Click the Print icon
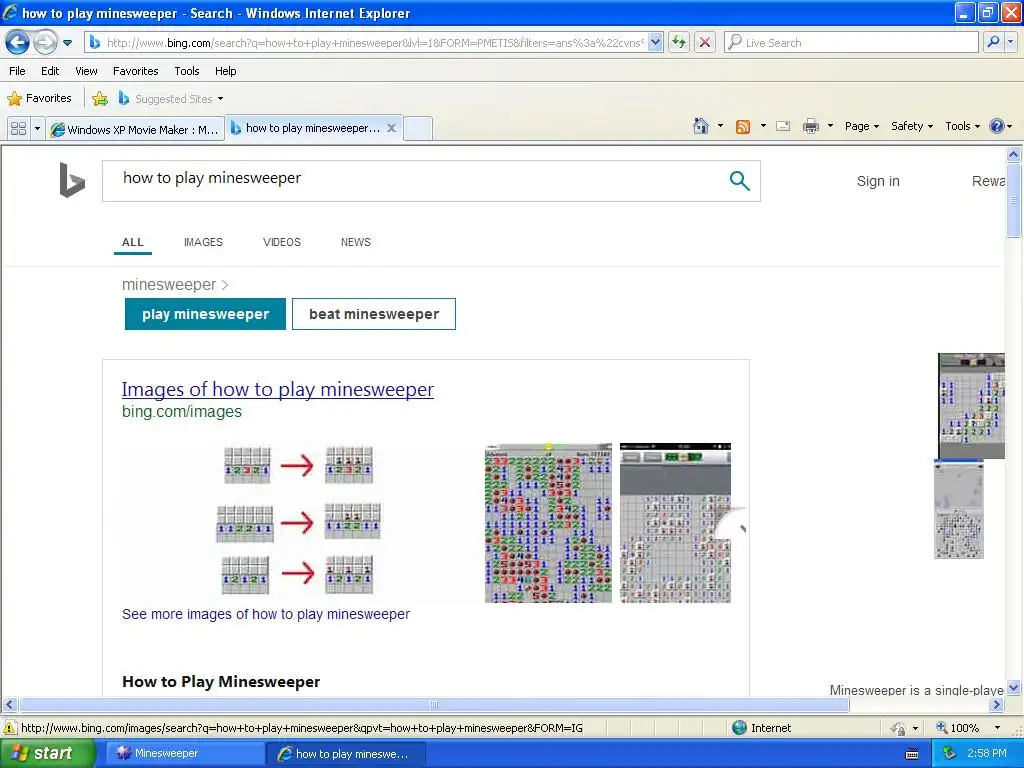This screenshot has height=768, width=1024. coord(810,126)
